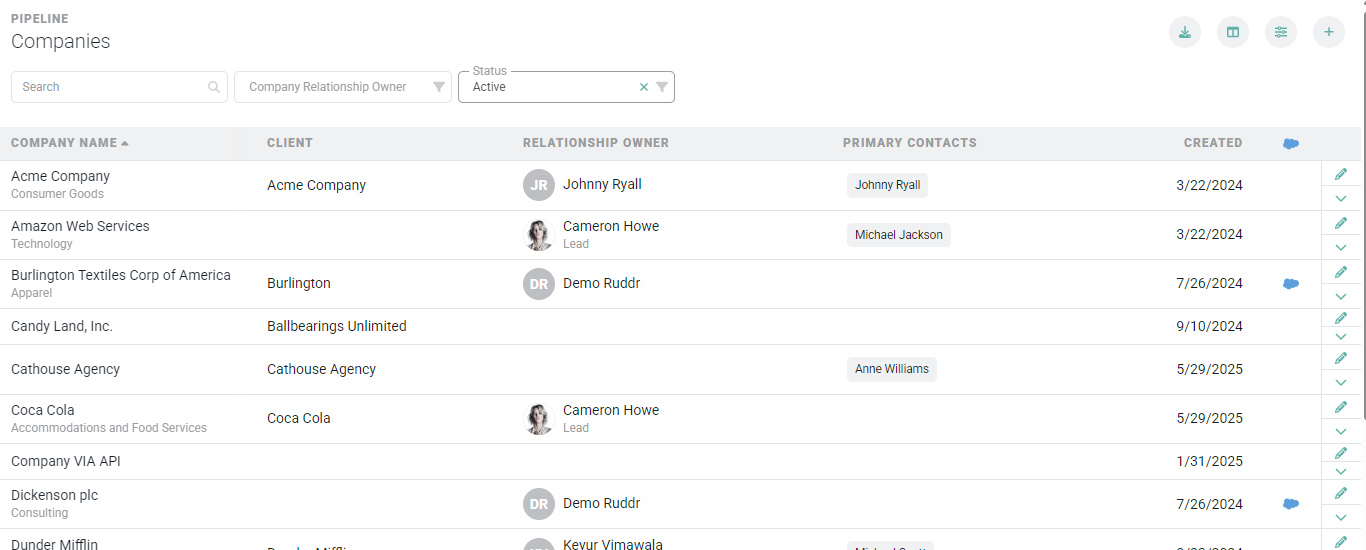Image resolution: width=1366 pixels, height=550 pixels.
Task: Click Salesforce cloud icon in Burlington row
Action: tap(1291, 284)
